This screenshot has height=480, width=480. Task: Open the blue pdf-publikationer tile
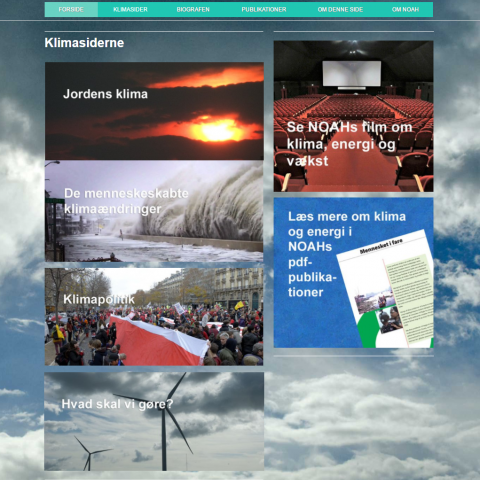coord(354,273)
